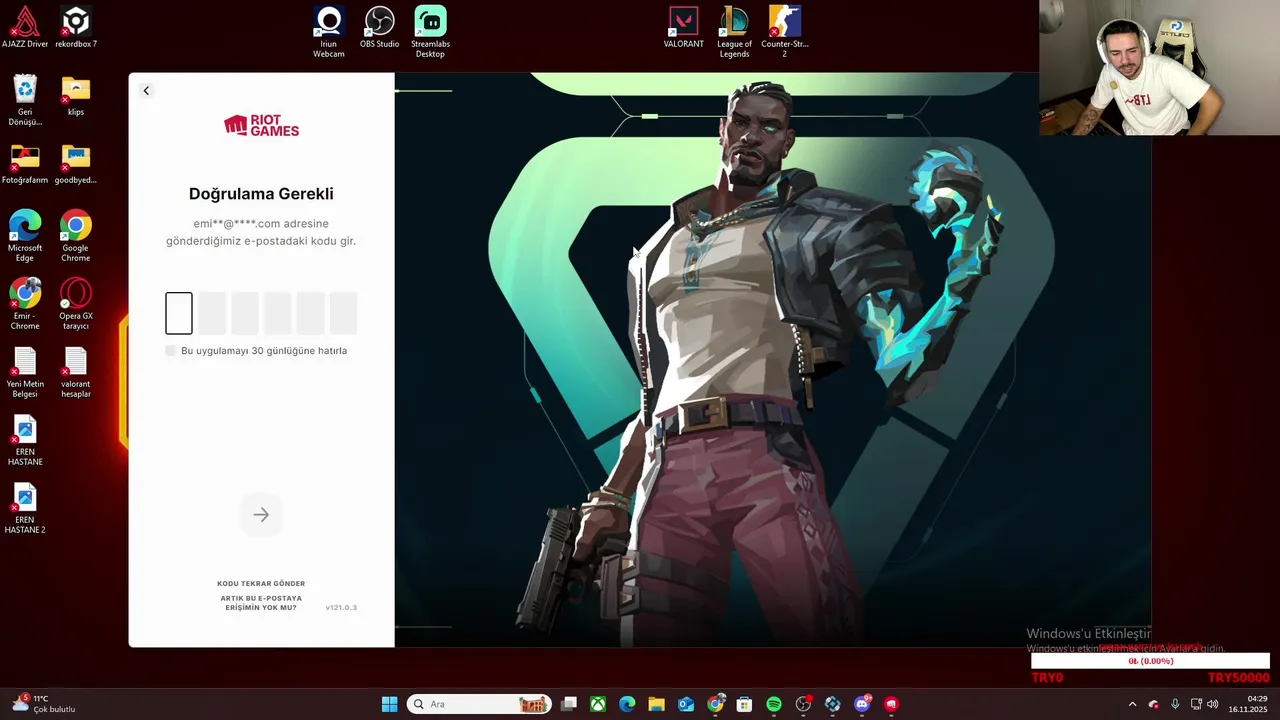Click the taskbar search box 'Ara'

[479, 704]
